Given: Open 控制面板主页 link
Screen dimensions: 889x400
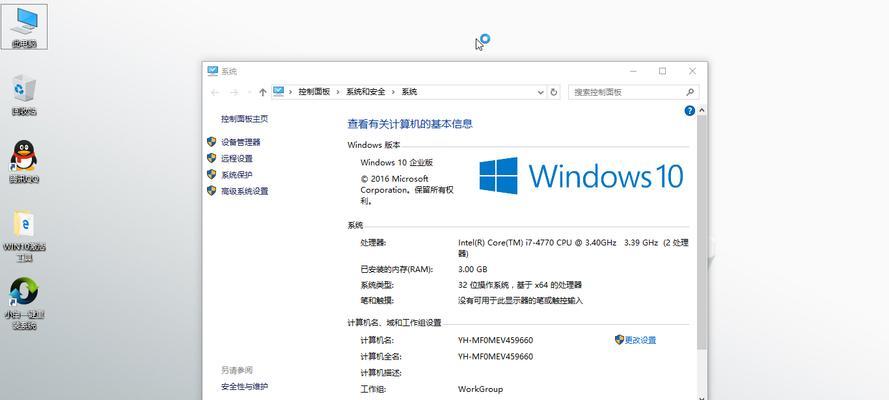Looking at the screenshot, I should pyautogui.click(x=244, y=119).
